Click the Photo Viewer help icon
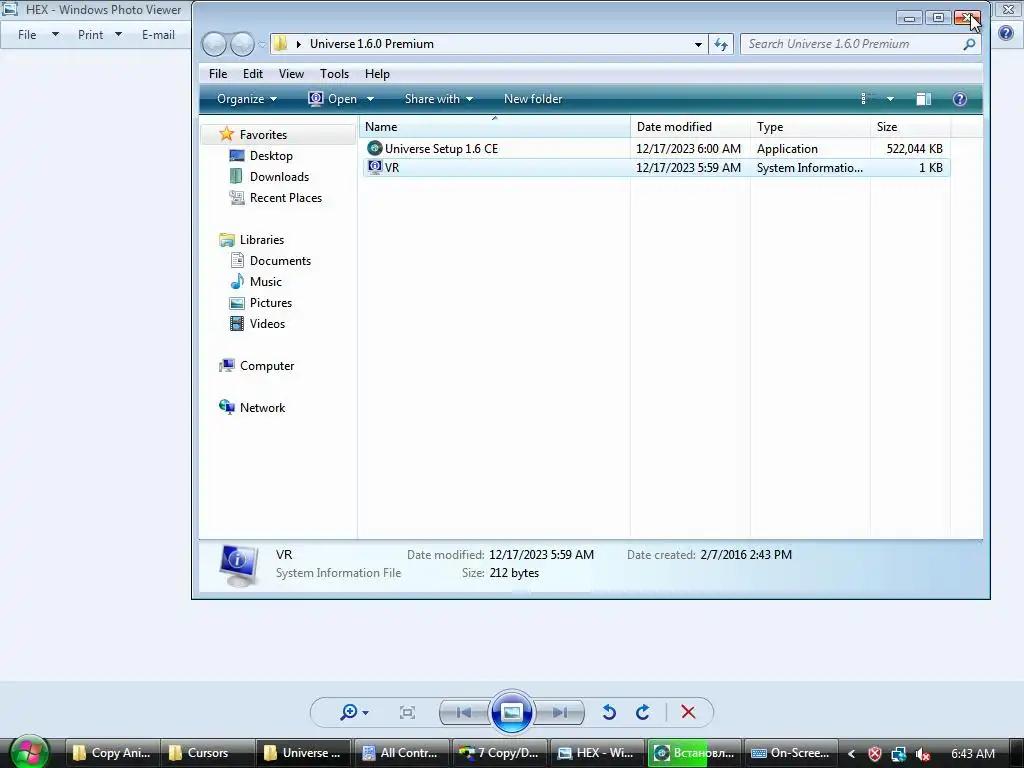 pyautogui.click(x=1006, y=33)
